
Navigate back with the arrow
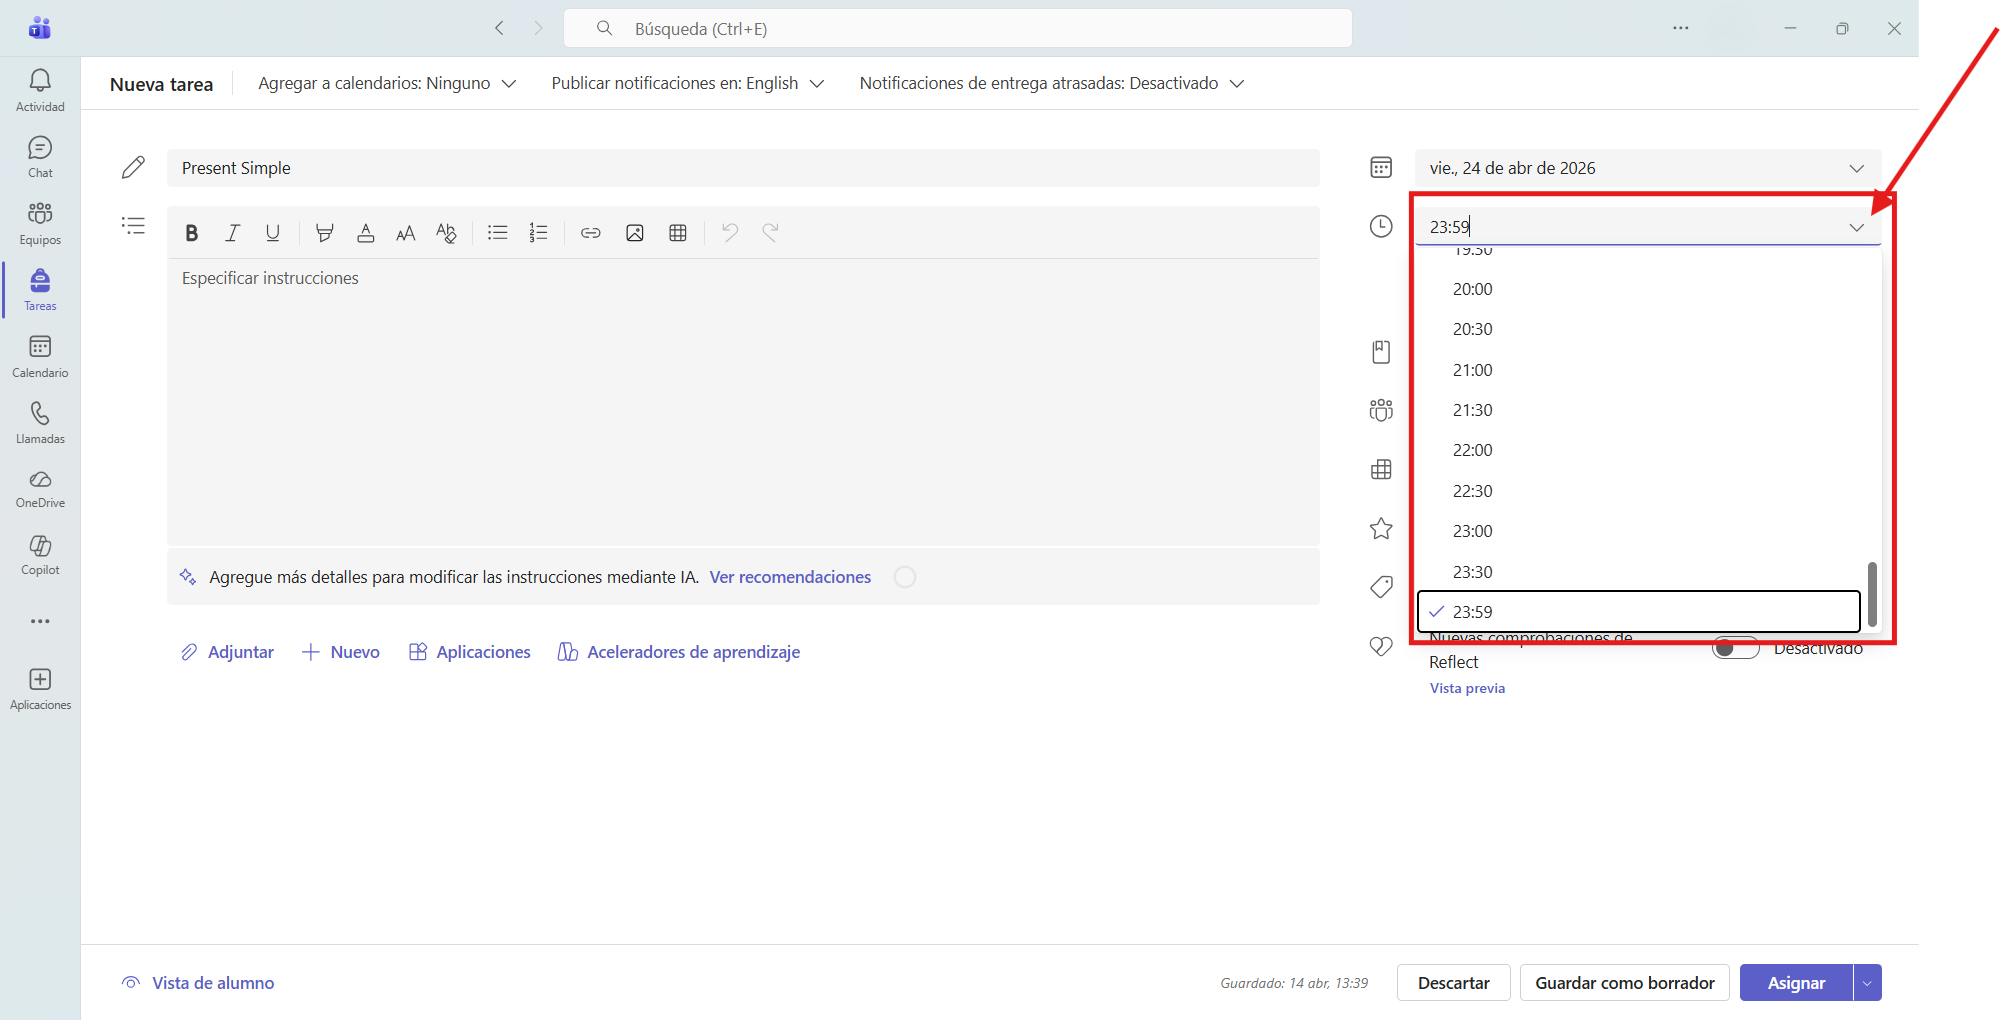click(x=499, y=28)
